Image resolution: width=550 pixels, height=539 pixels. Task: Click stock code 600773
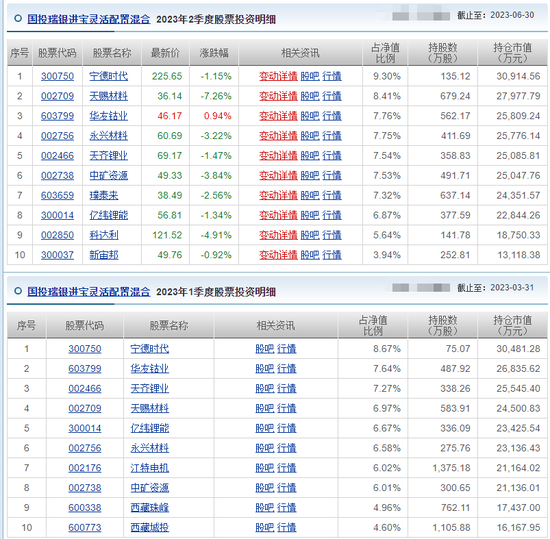point(85,528)
